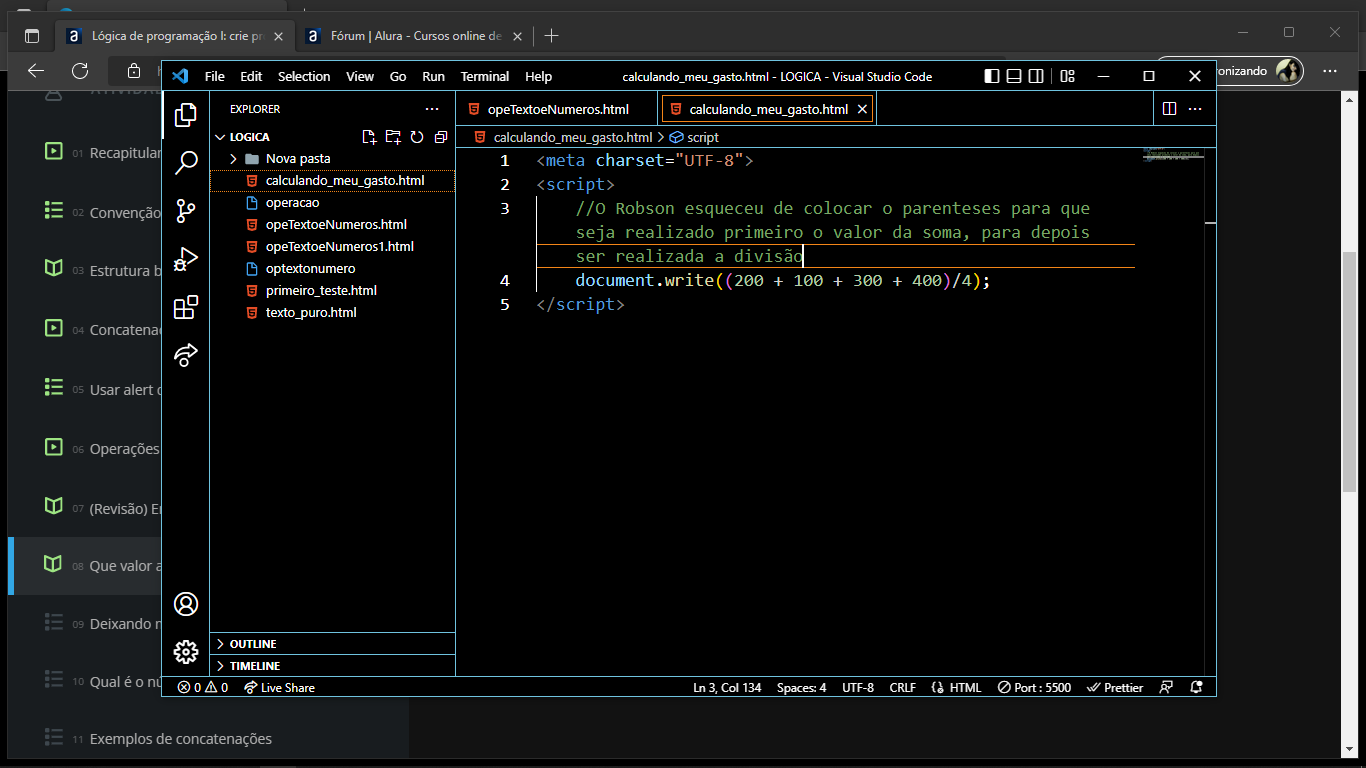This screenshot has height=768, width=1366.
Task: Open the Terminal menu
Action: (485, 76)
